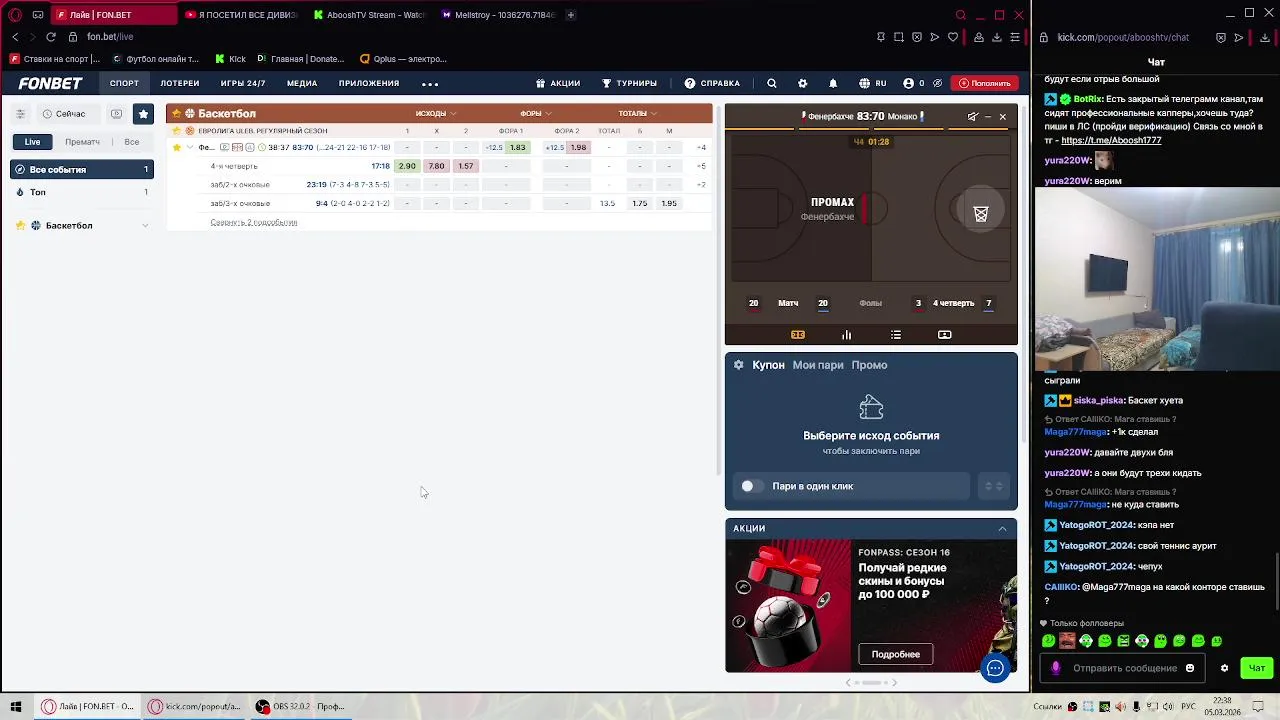
Task: Expand +5 markets for 4th quarter row
Action: coord(701,166)
